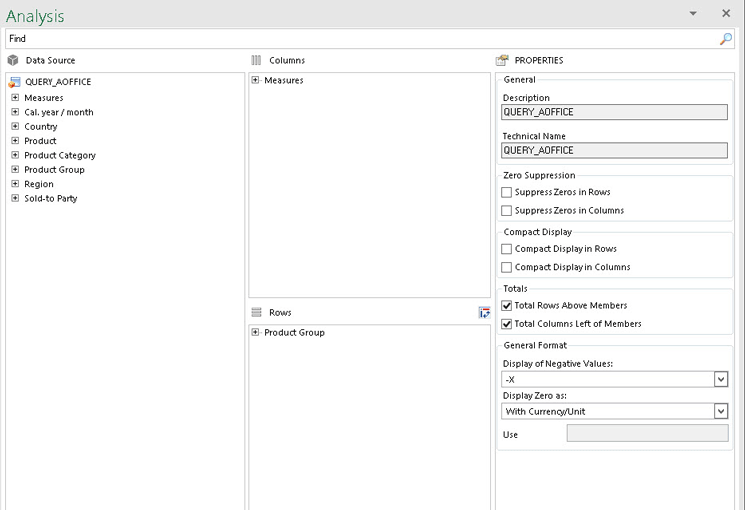This screenshot has height=510, width=745.
Task: Expand Product Group in Rows area
Action: pyautogui.click(x=255, y=332)
